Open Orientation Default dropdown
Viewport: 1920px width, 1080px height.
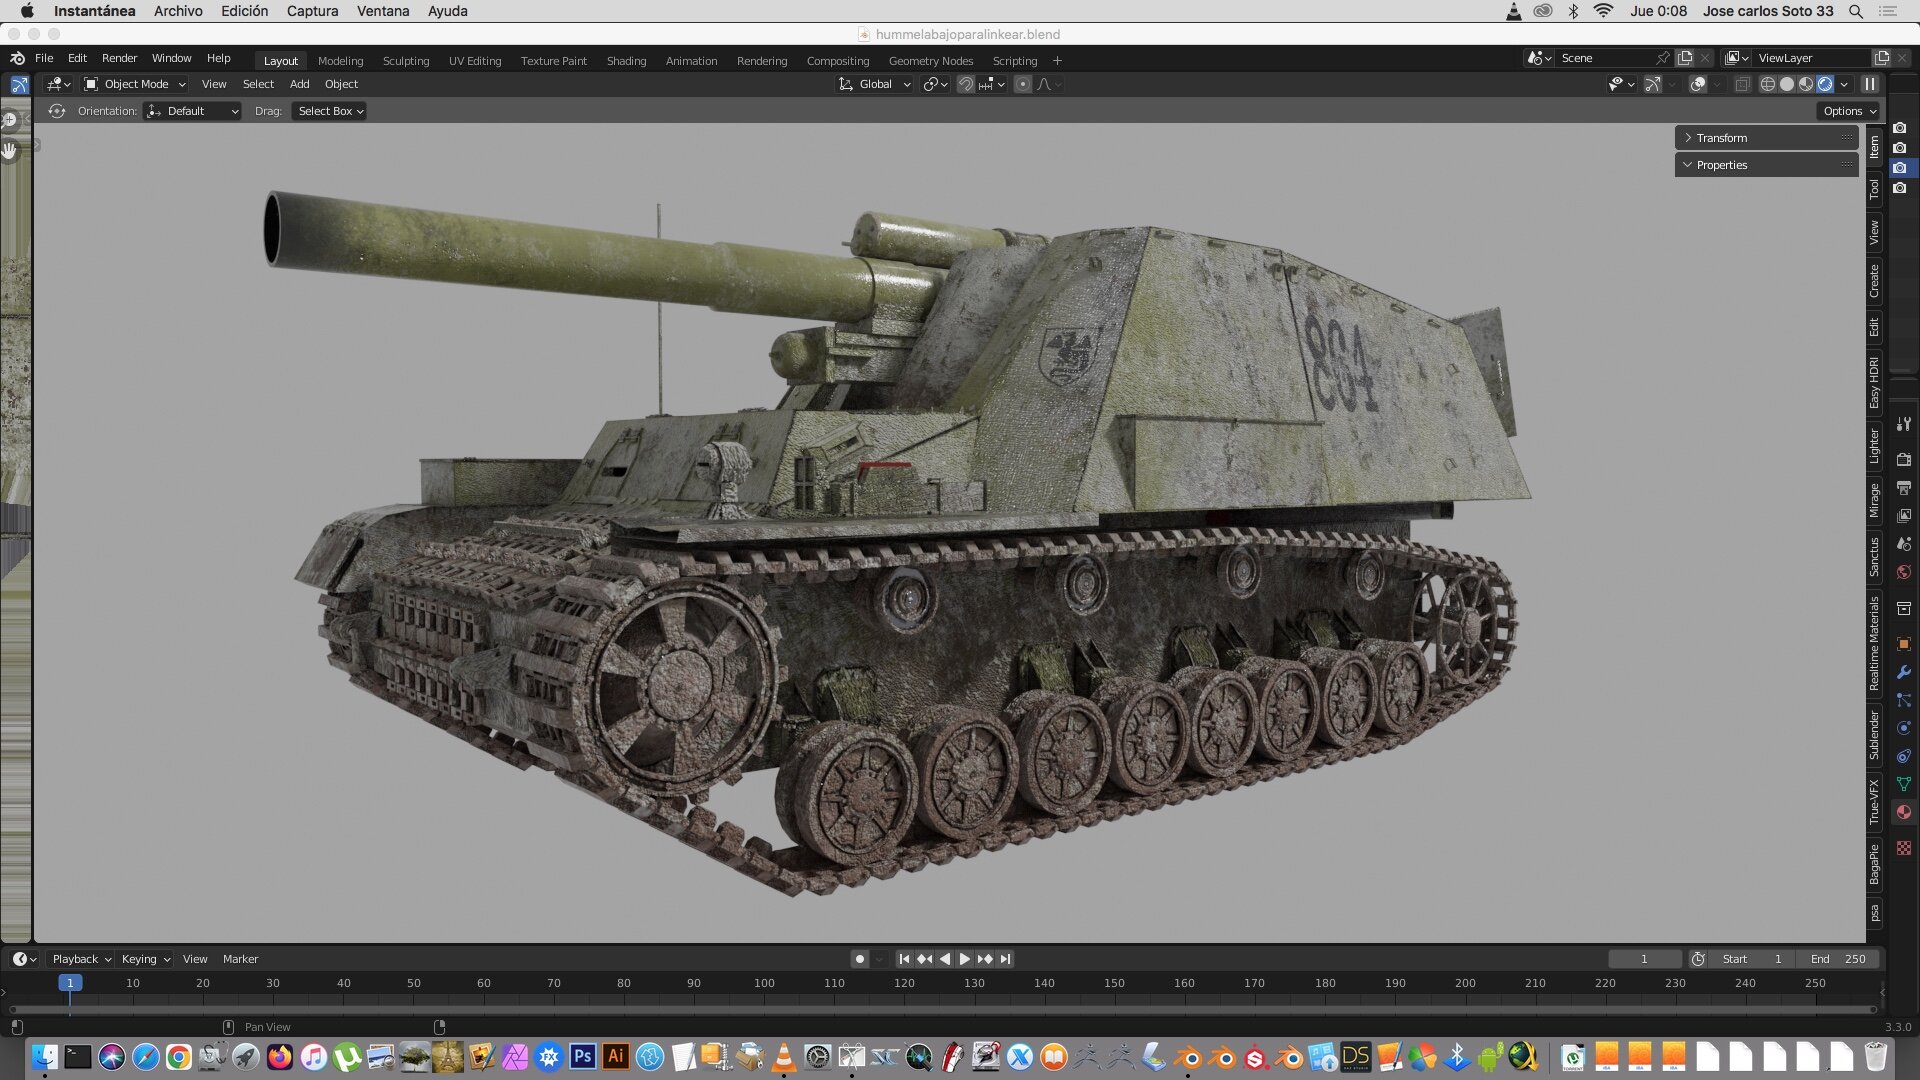click(193, 111)
